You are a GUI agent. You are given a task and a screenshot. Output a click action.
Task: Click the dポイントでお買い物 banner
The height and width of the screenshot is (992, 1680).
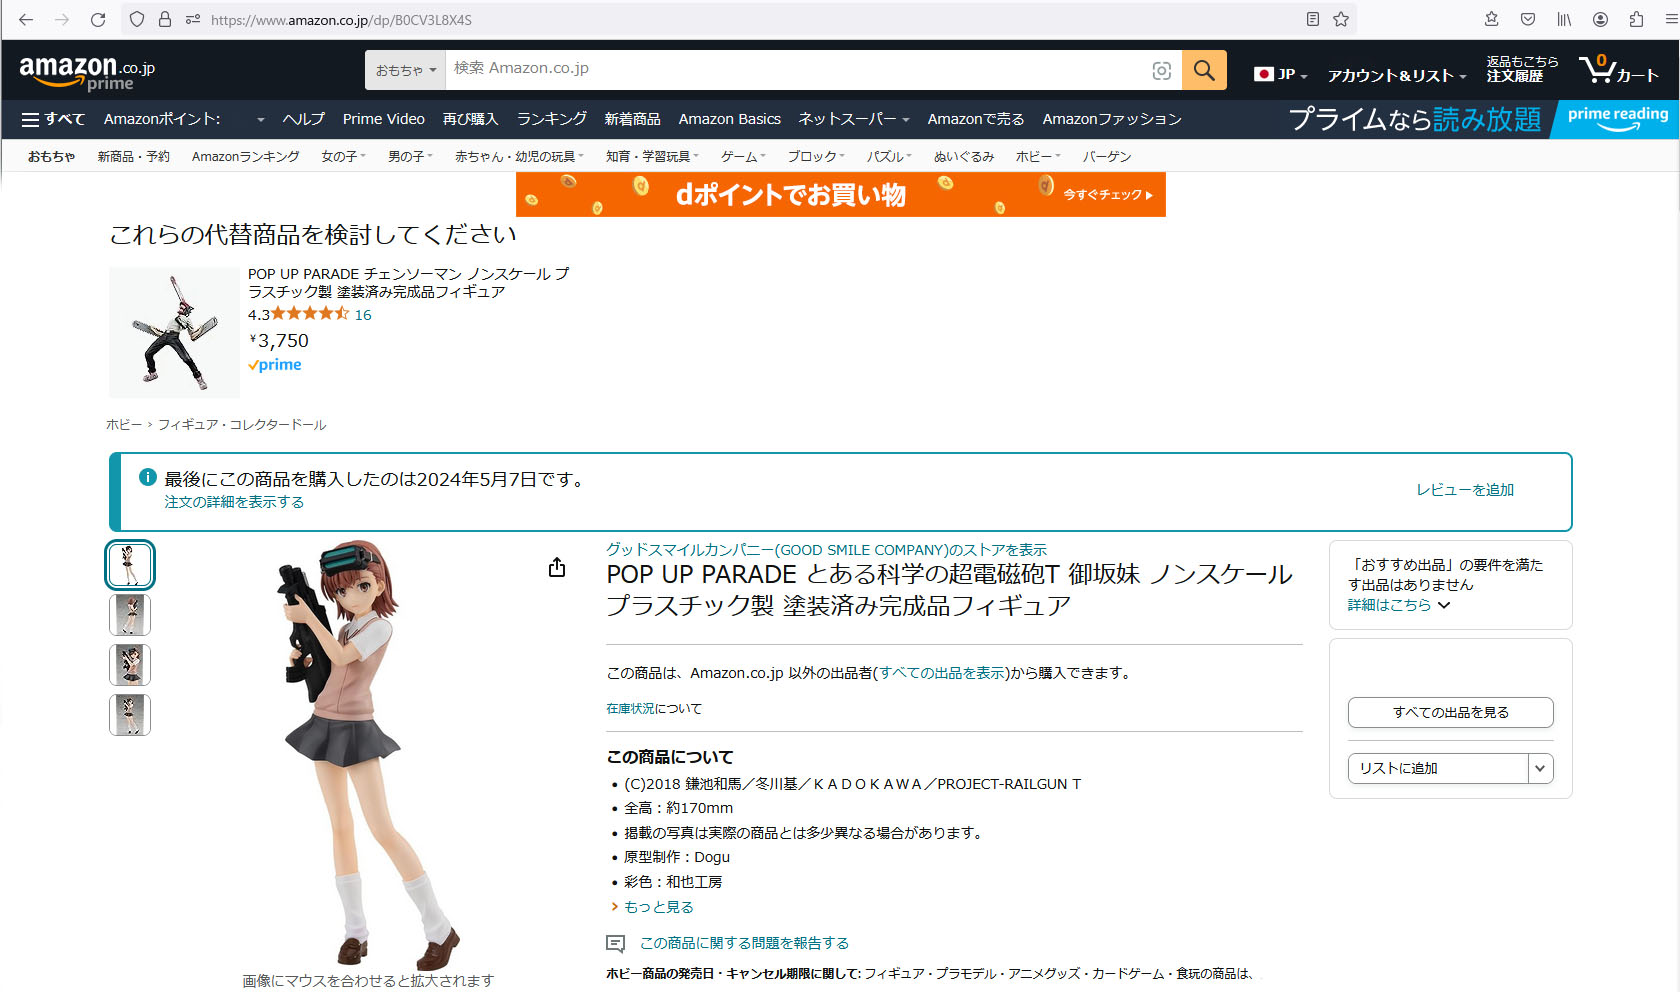point(841,194)
